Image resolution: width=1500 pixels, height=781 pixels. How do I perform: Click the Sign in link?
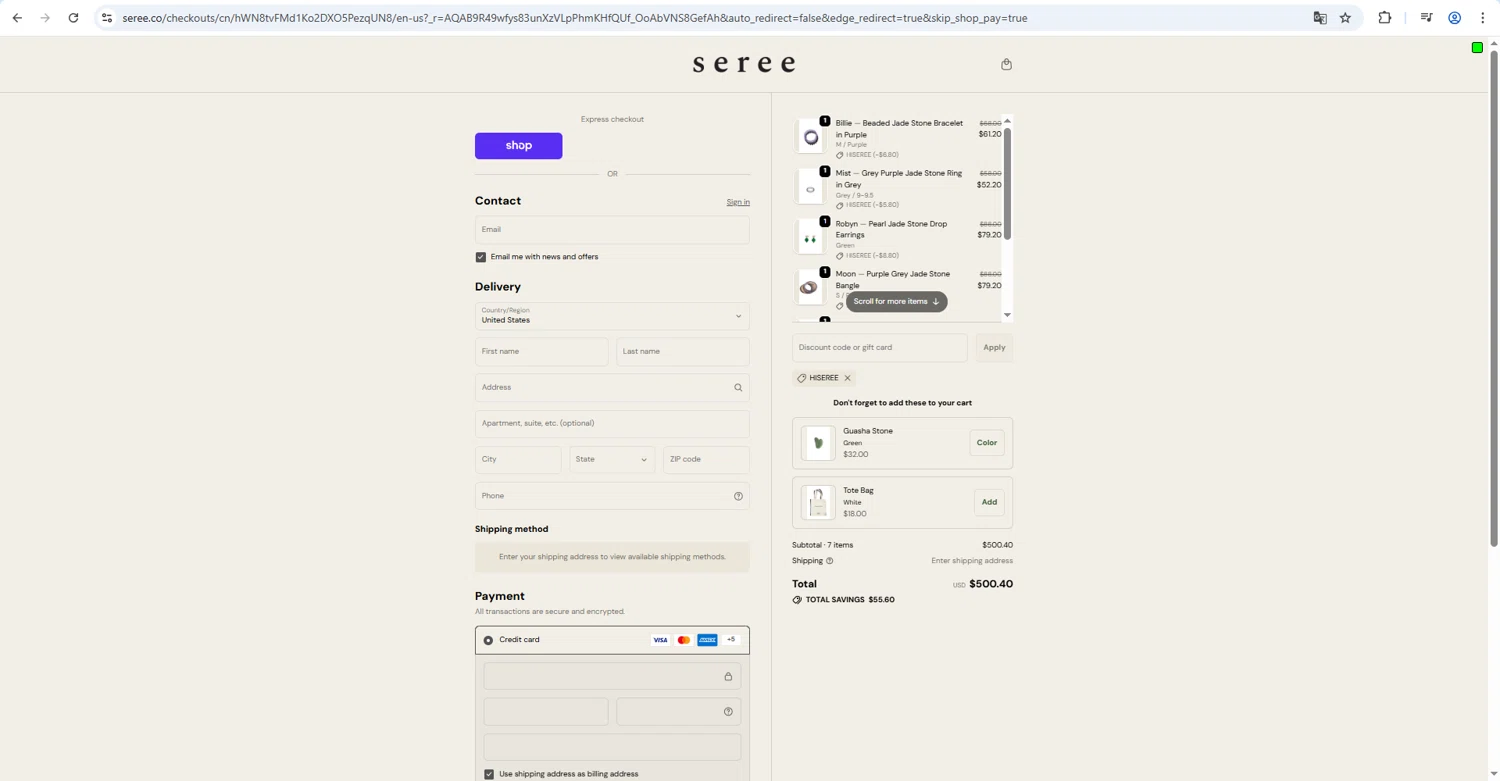(738, 202)
